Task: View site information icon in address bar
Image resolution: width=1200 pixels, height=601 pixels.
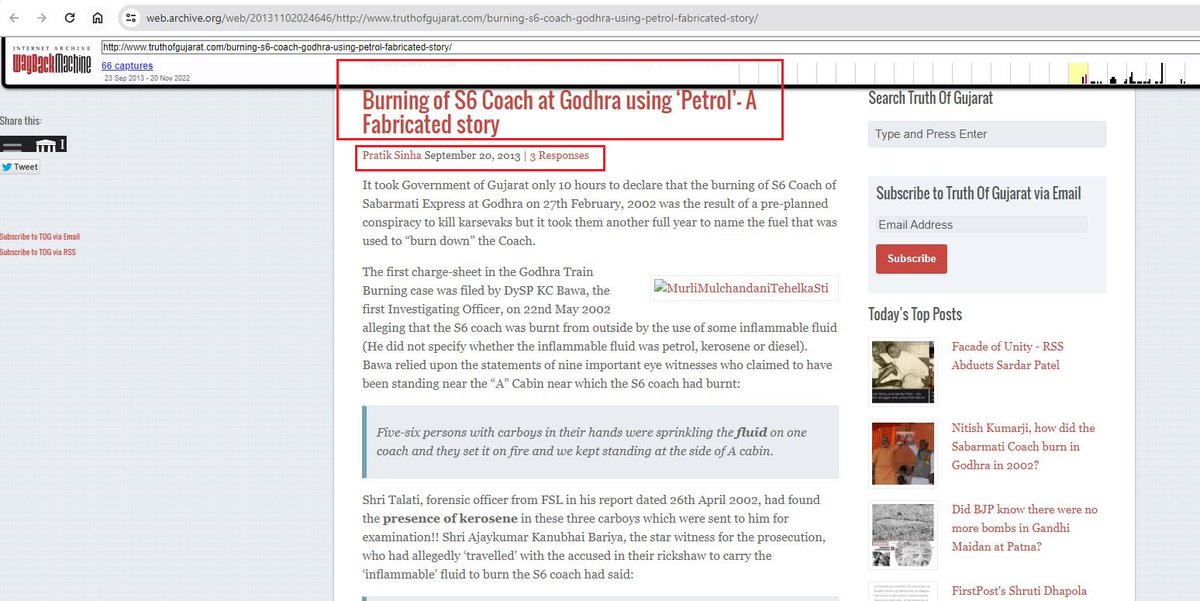Action: [x=132, y=18]
